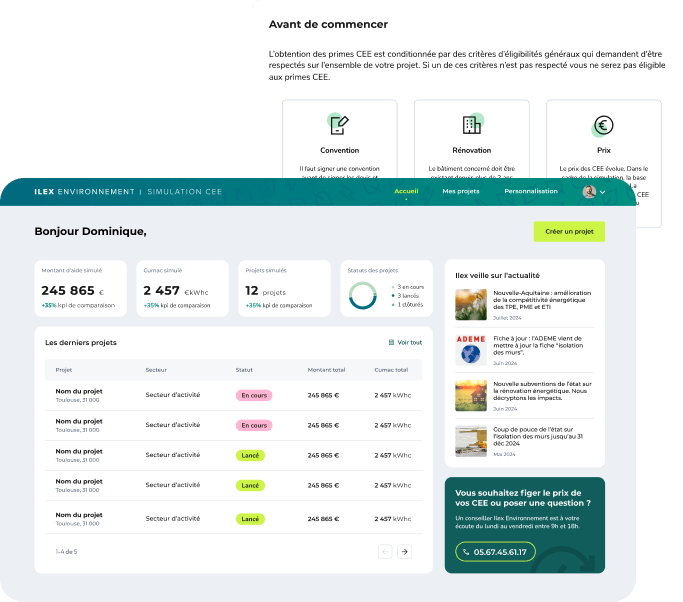
Task: Go to previous page of projects table
Action: click(385, 551)
